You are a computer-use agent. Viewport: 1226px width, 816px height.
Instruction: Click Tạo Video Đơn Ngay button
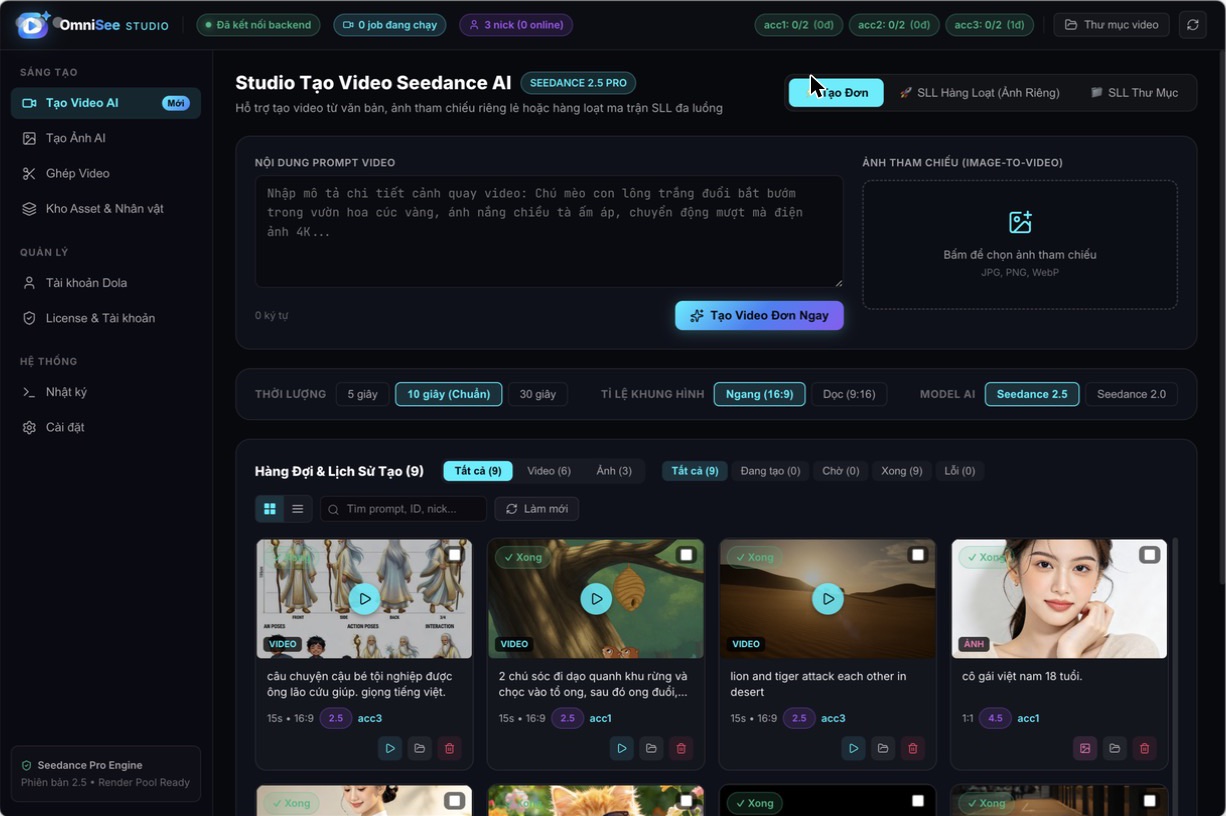(759, 315)
